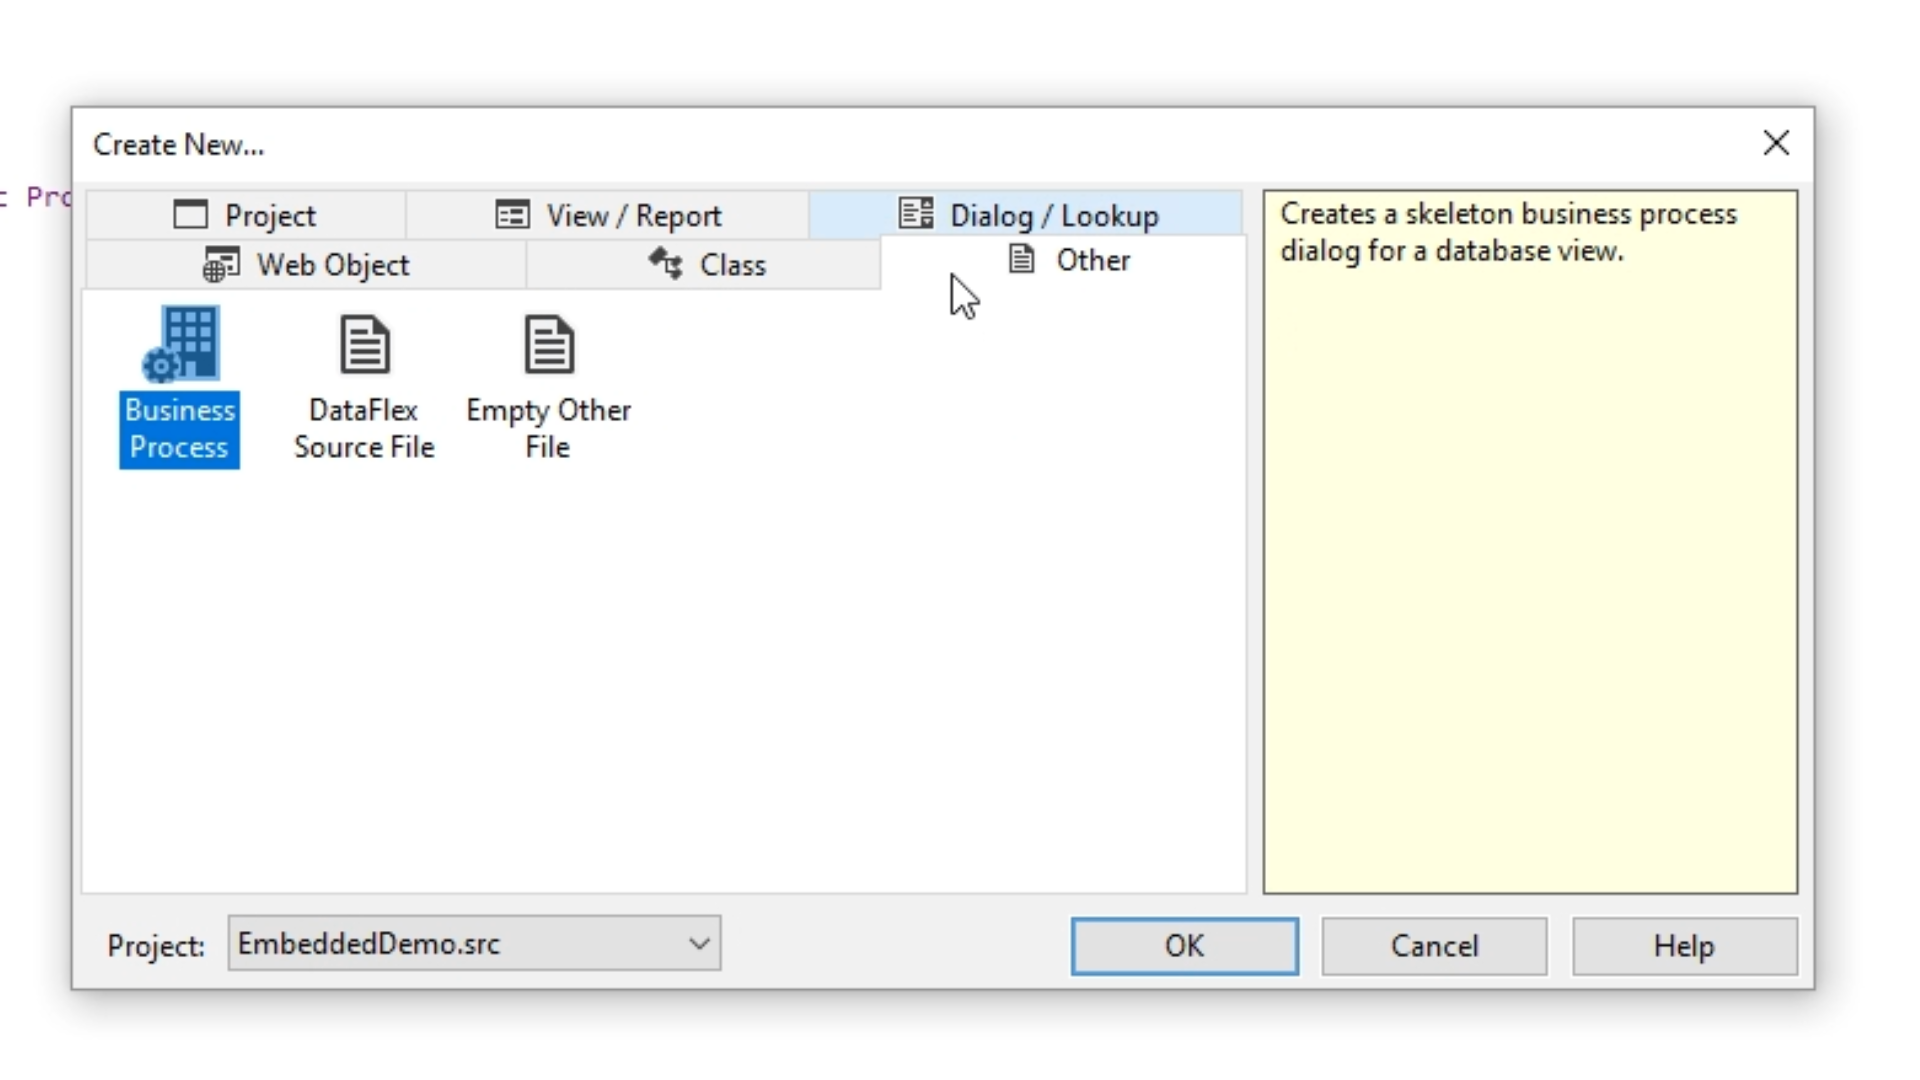
Task: Click the Web Object globe icon
Action: (221, 265)
